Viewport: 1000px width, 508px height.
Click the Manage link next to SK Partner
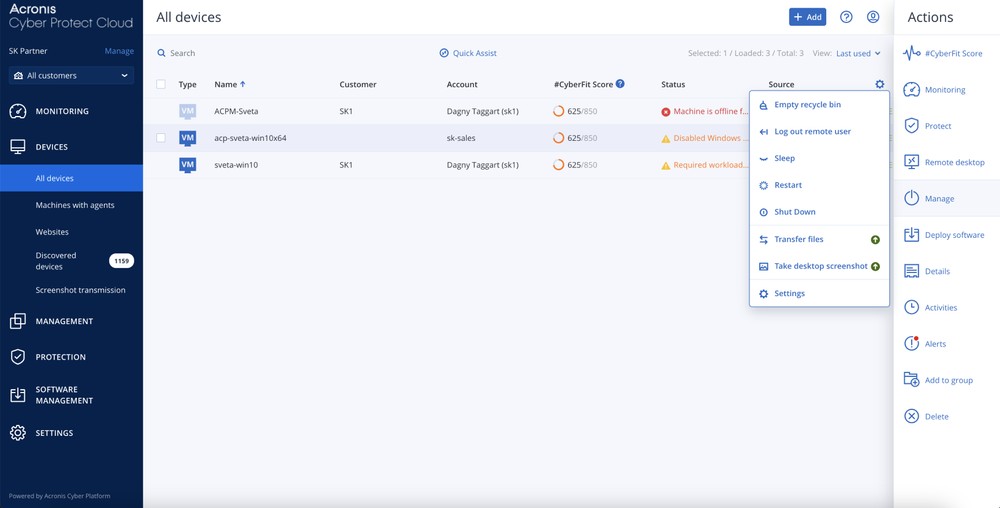(119, 51)
